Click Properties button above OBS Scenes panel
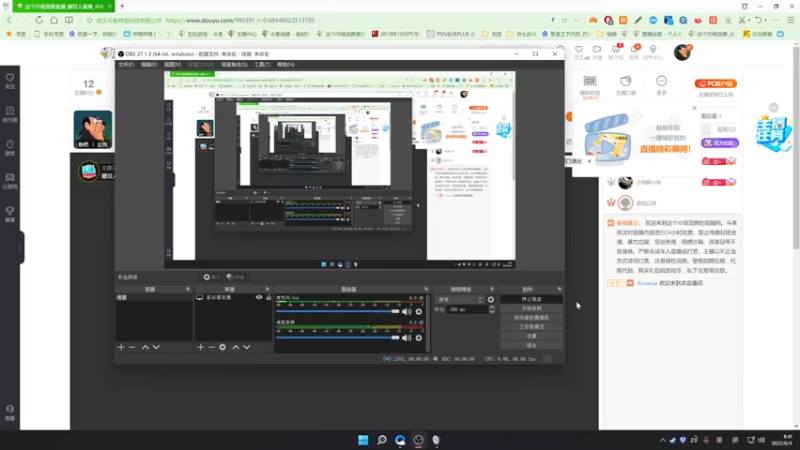The image size is (800, 450). point(212,277)
